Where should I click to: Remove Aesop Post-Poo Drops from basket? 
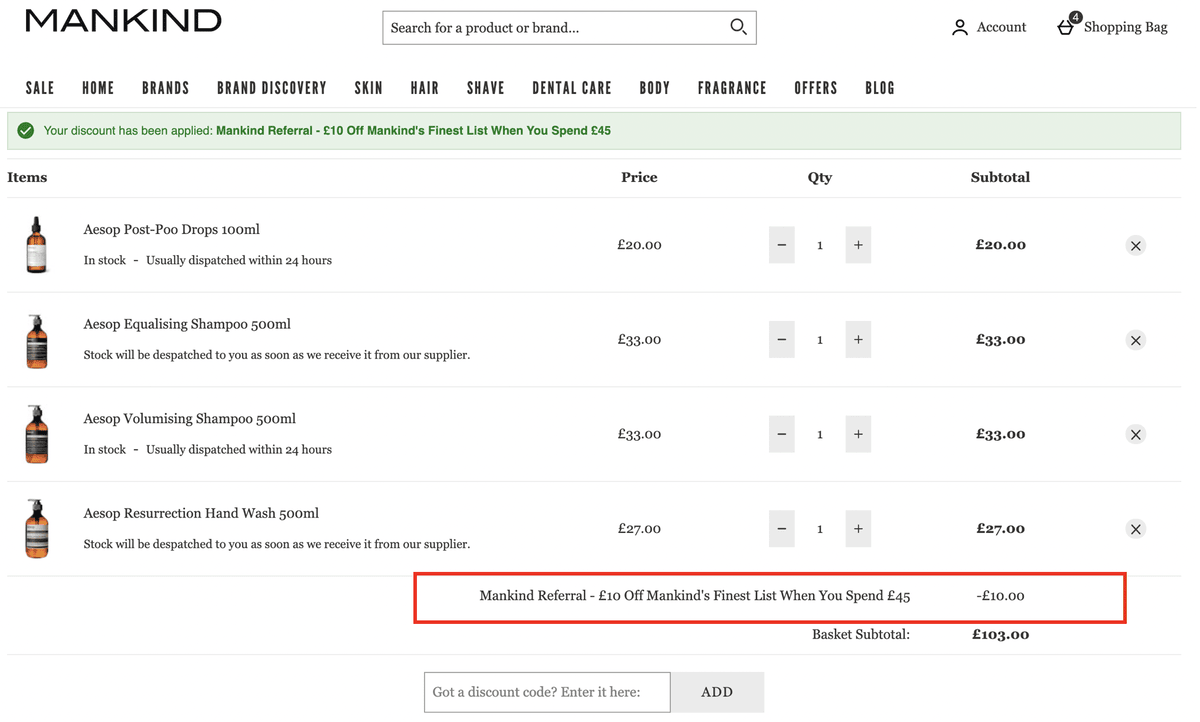click(x=1135, y=245)
